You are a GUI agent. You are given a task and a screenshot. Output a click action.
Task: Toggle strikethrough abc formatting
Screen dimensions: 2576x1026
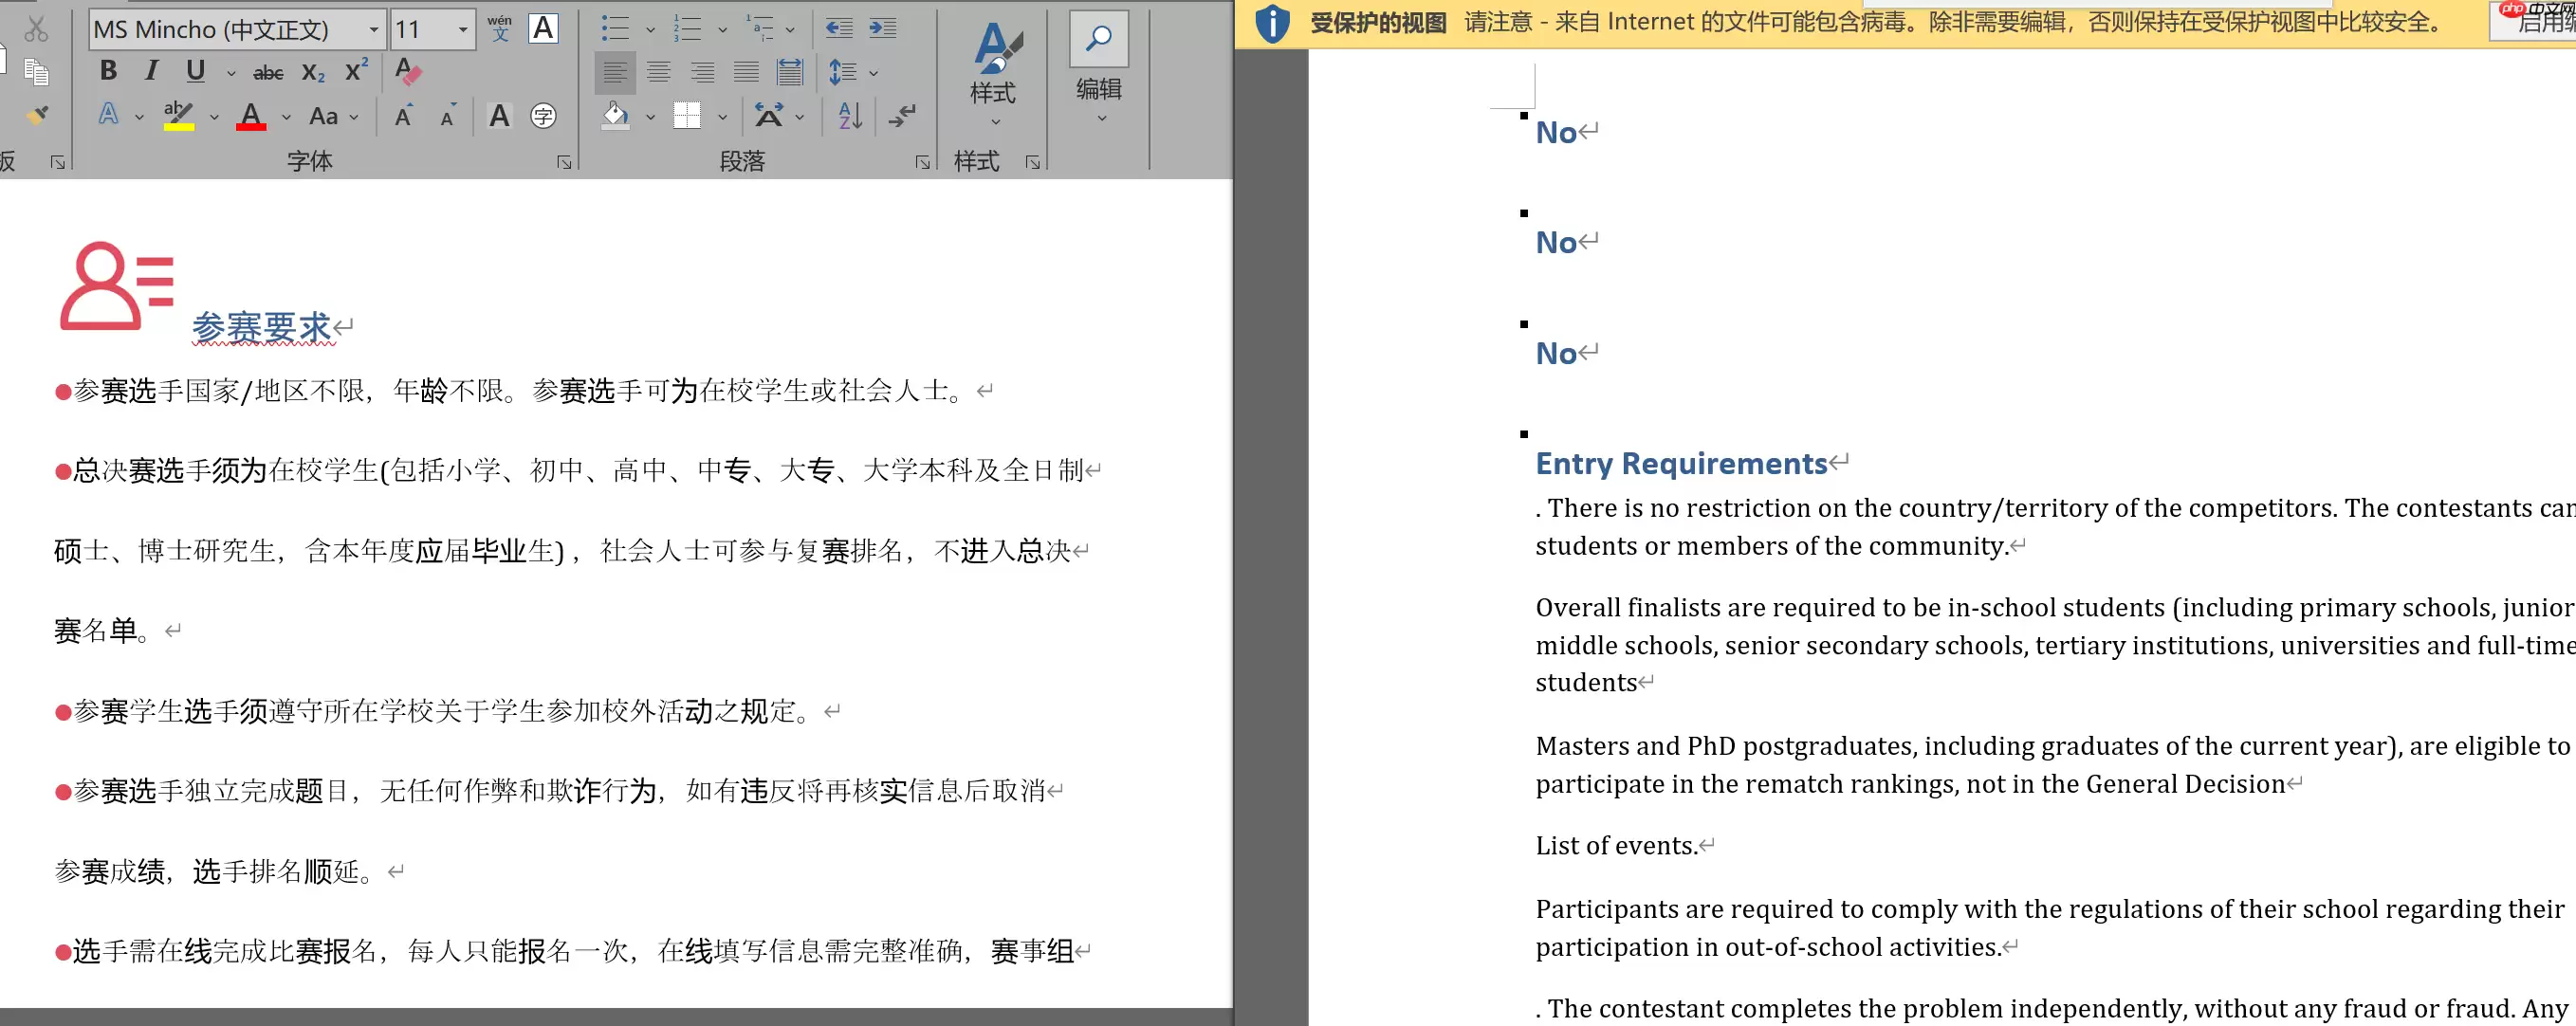tap(267, 72)
